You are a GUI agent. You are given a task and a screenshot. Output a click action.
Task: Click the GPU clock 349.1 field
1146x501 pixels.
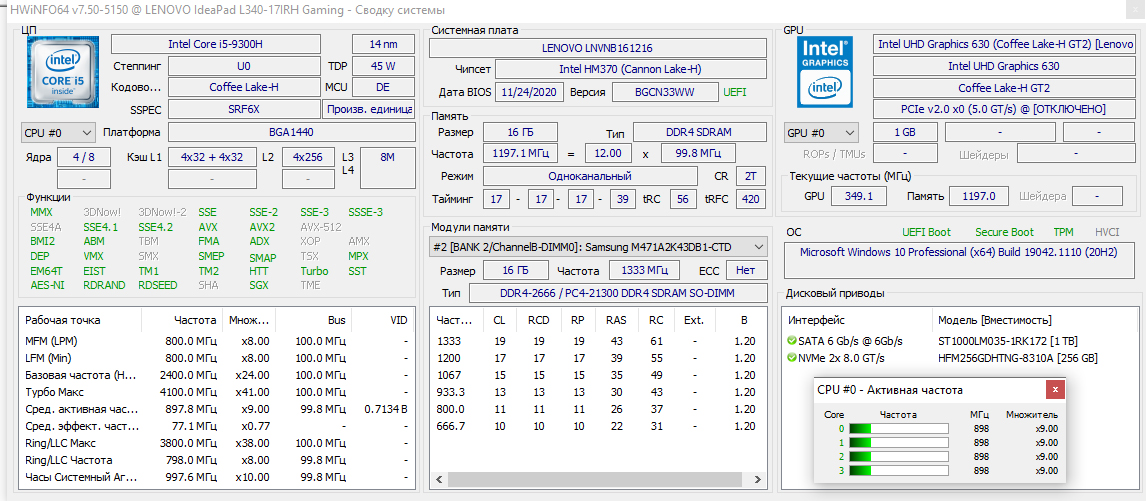point(859,196)
